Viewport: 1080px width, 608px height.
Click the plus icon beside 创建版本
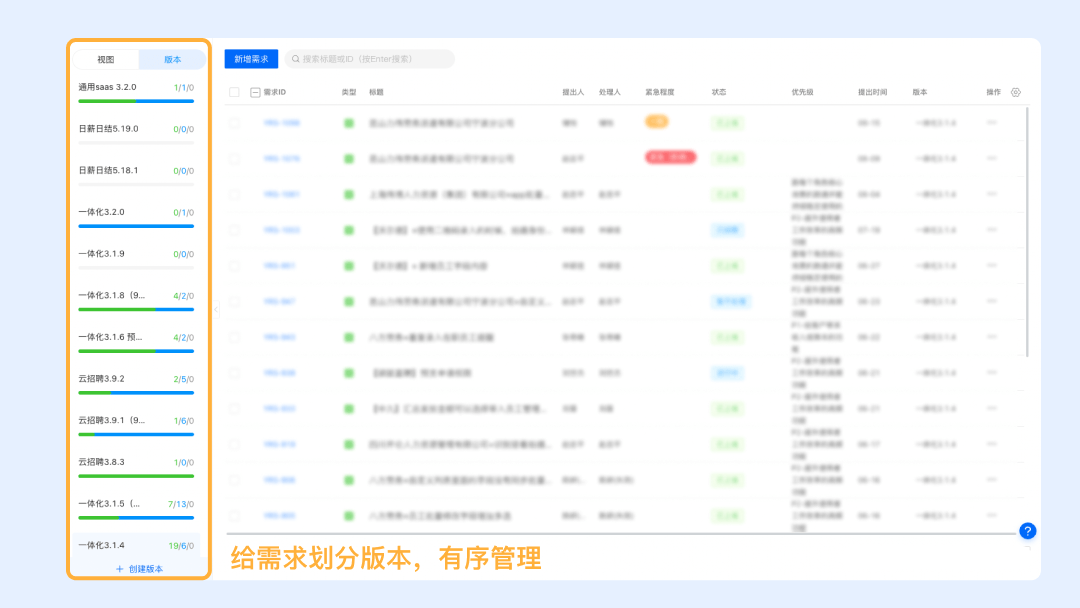pyautogui.click(x=120, y=569)
